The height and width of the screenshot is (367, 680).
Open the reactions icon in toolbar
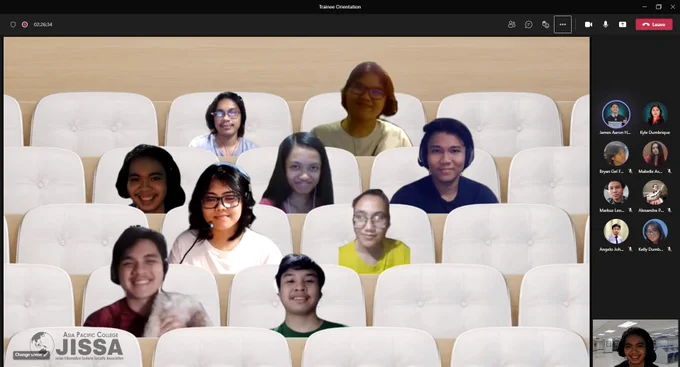tap(546, 25)
